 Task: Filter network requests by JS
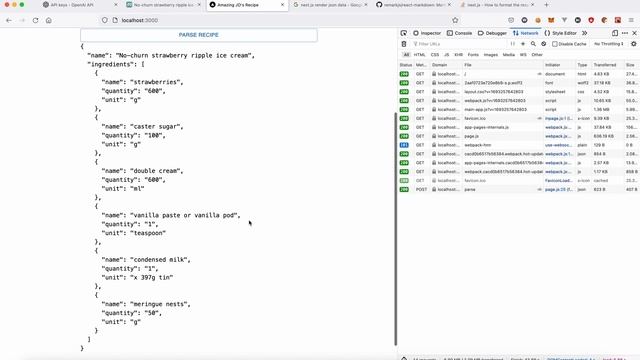coord(447,55)
